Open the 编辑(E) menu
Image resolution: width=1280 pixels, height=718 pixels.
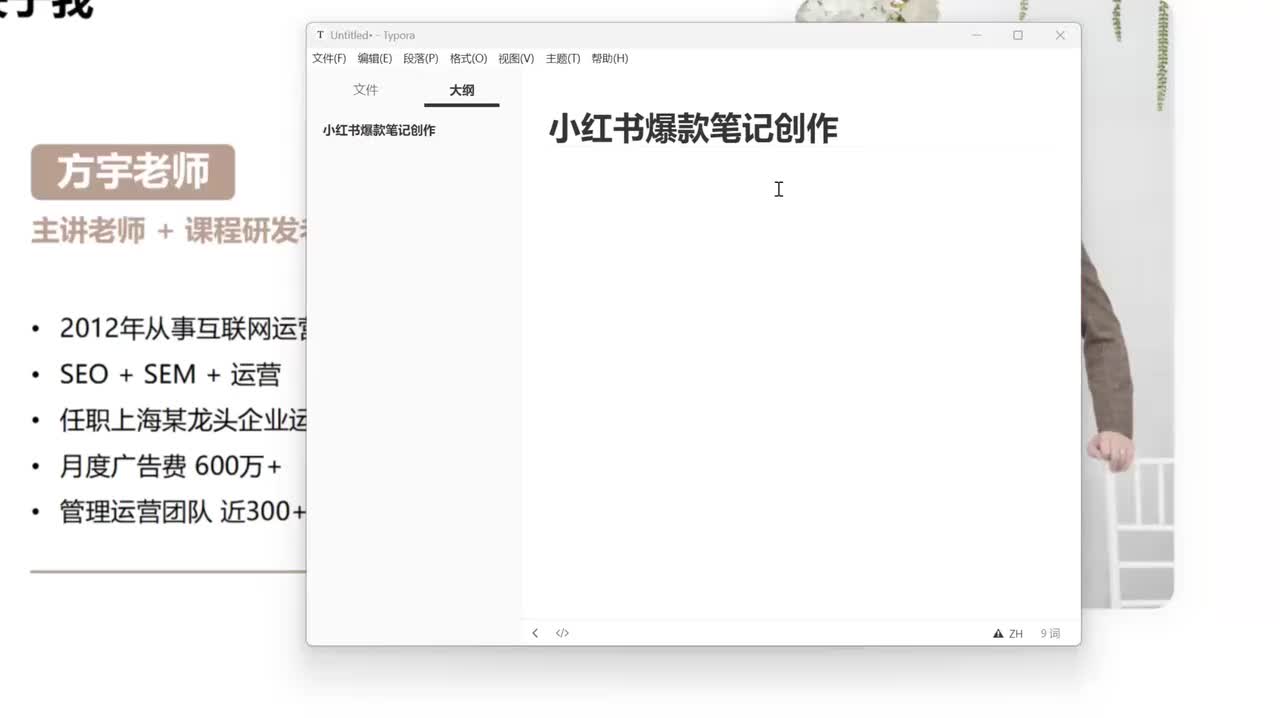[x=375, y=59]
